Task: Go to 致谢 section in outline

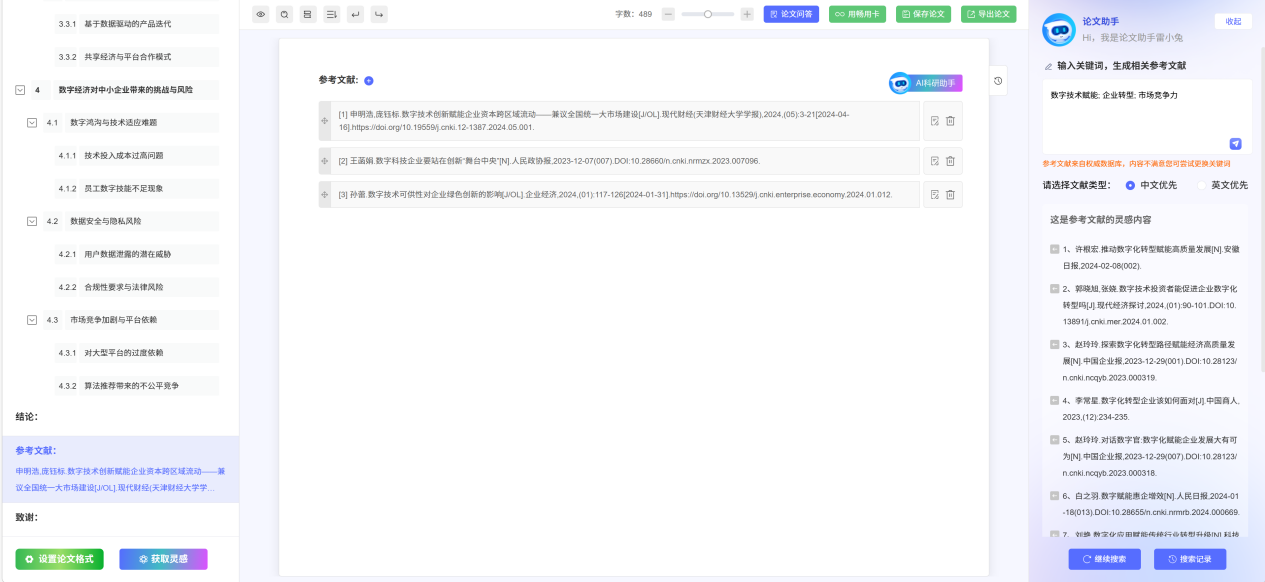Action: (x=27, y=517)
